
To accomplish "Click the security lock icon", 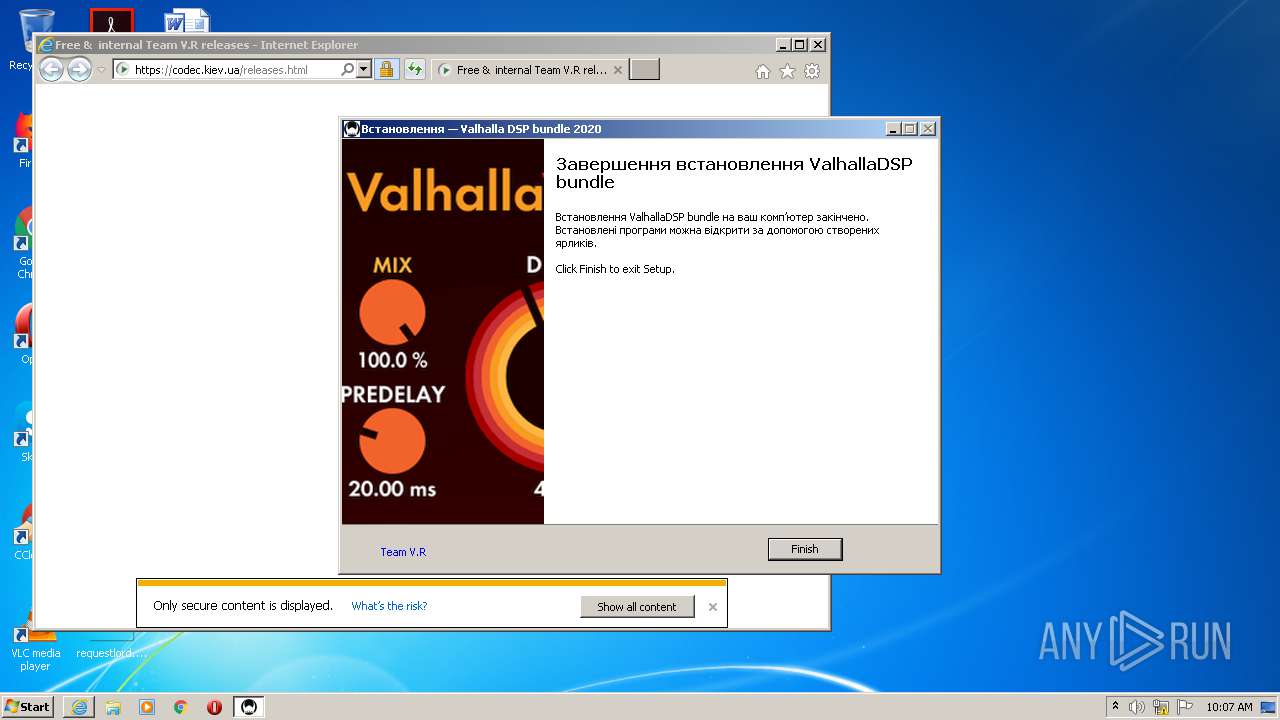I will click(386, 70).
